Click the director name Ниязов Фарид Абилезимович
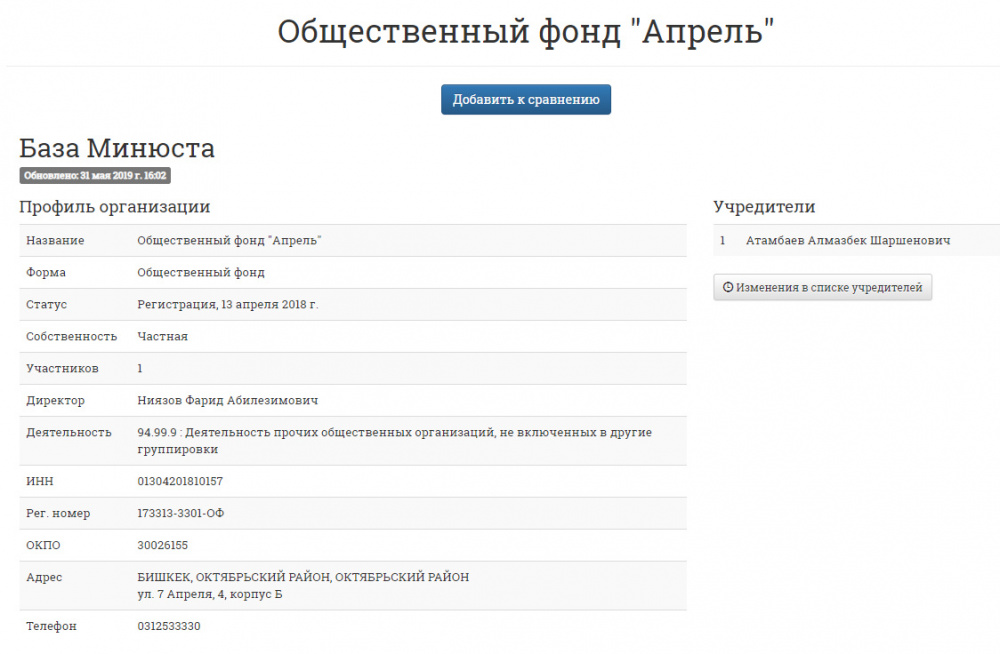The width and height of the screenshot is (1000, 654). [227, 401]
